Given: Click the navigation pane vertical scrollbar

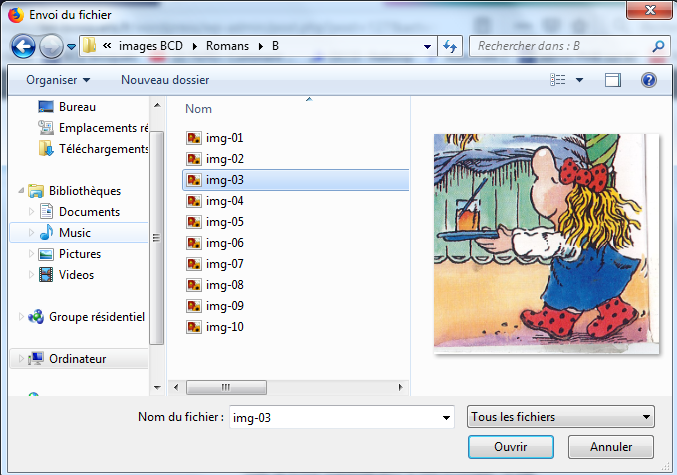Looking at the screenshot, I should [155, 236].
